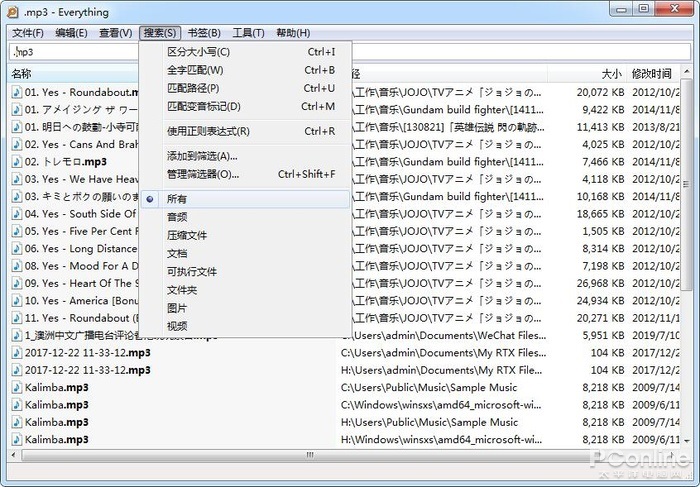700x487 pixels.
Task: Click audio icon of 05. Yes - Five Per Cent
Action: 17,232
